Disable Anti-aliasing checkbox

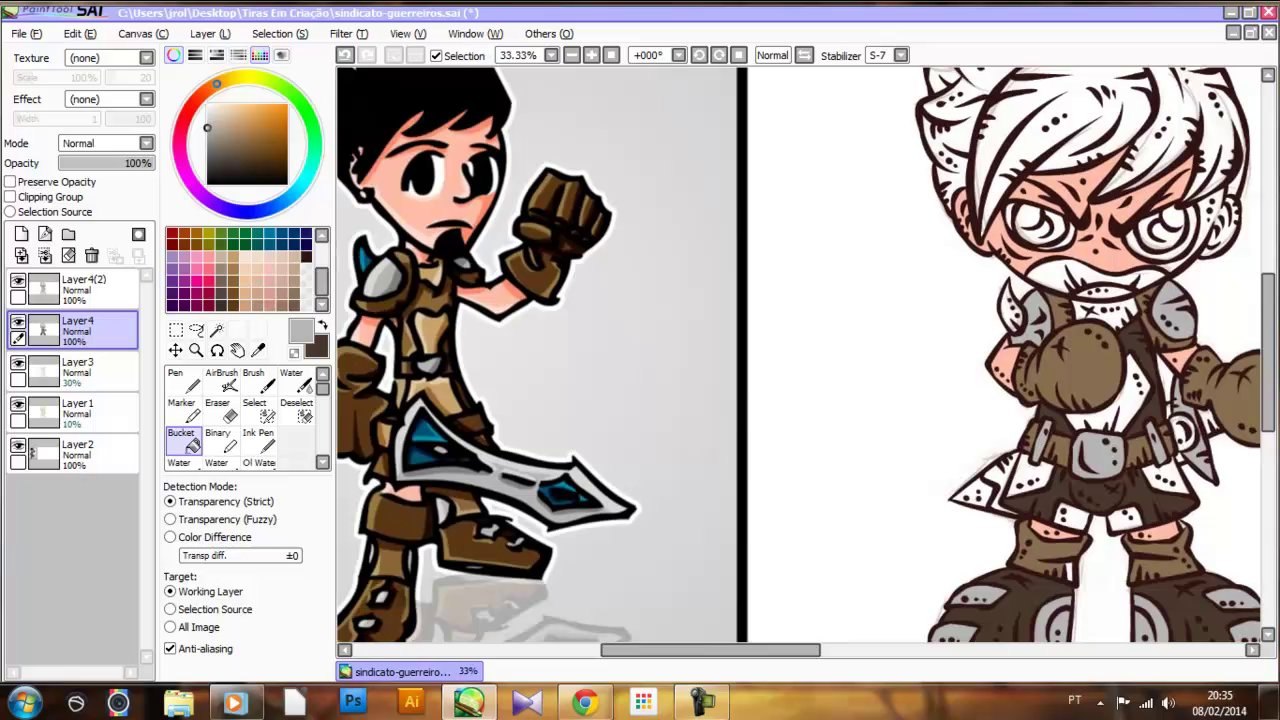click(170, 648)
